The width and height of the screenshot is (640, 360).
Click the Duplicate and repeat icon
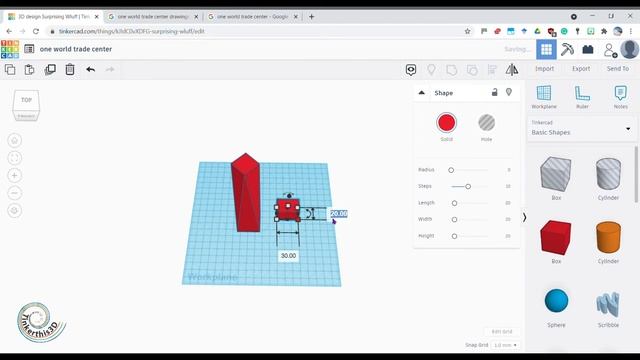click(50, 69)
